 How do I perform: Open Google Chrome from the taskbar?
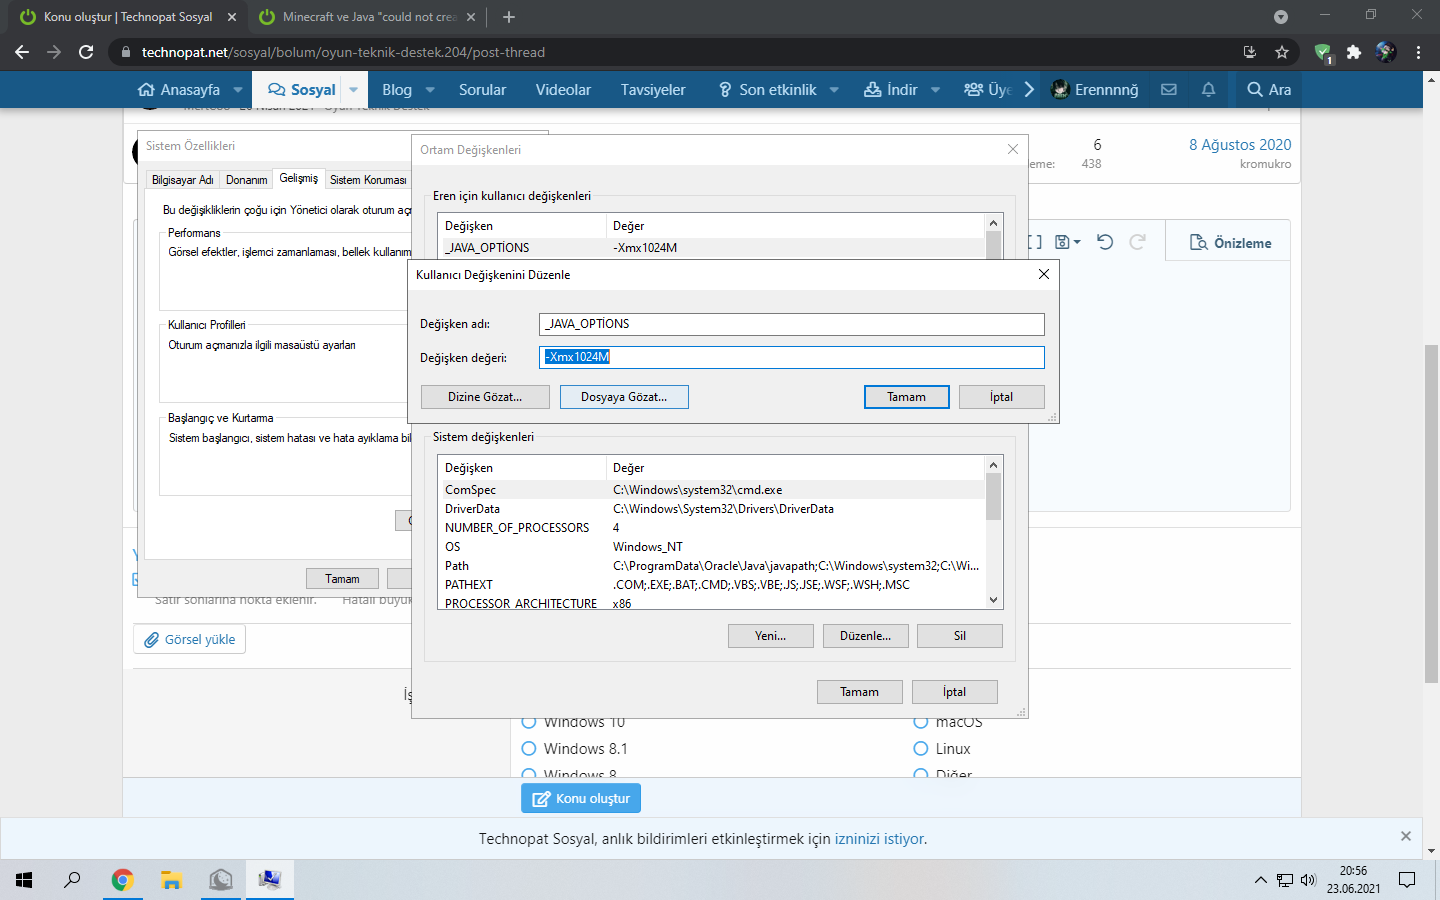point(122,880)
